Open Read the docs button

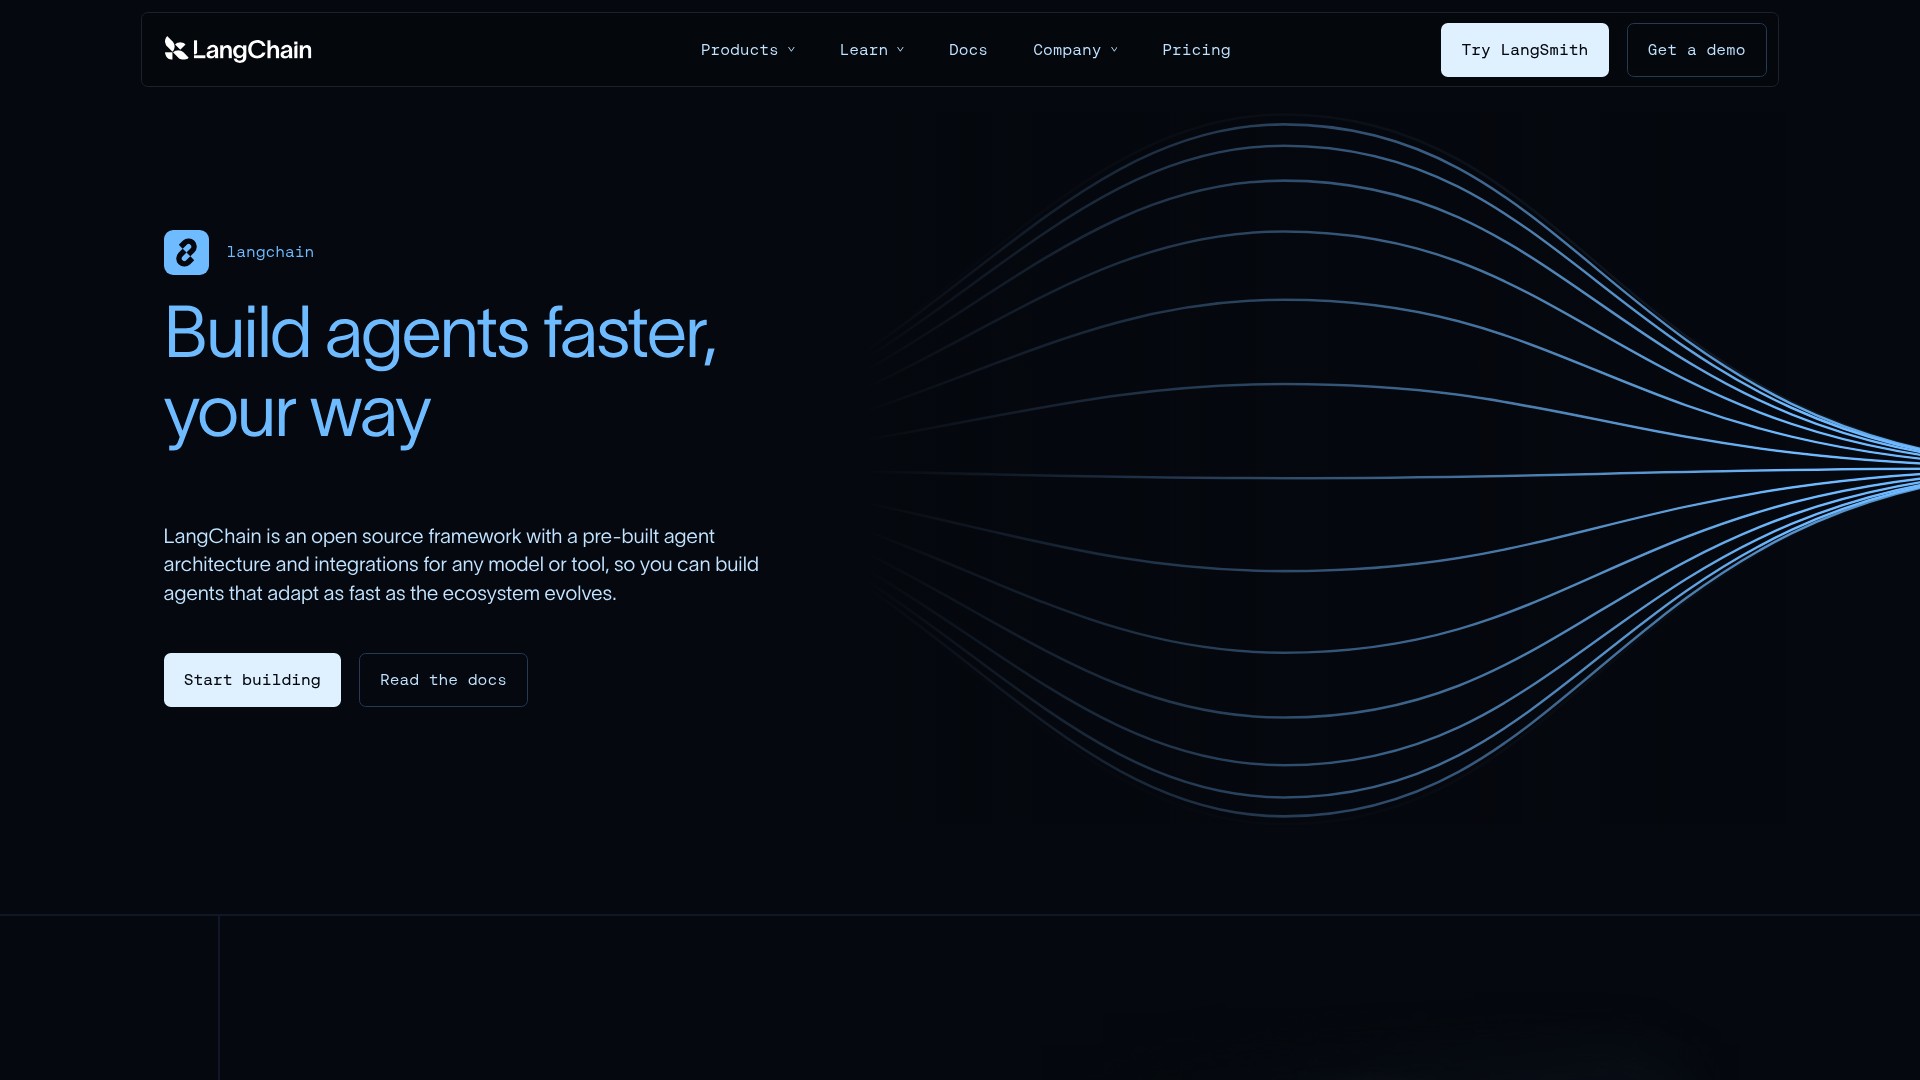[443, 680]
